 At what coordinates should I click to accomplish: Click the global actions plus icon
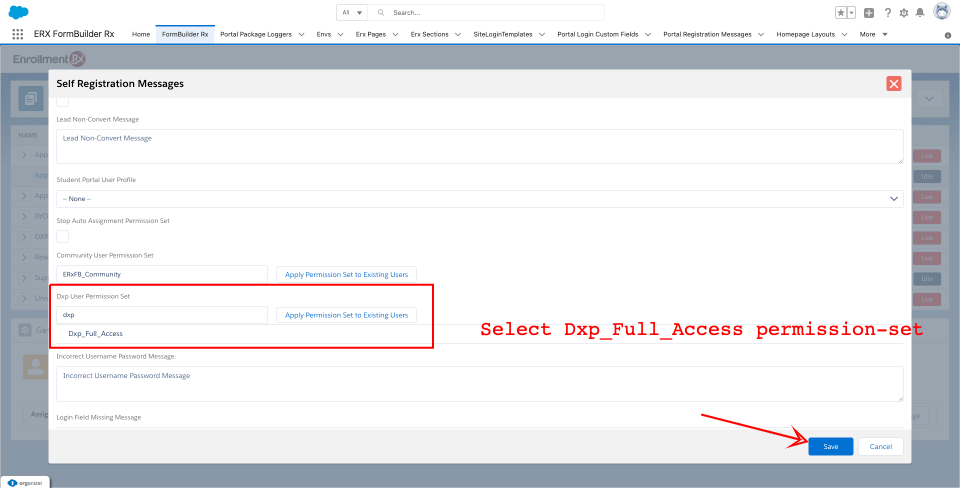pyautogui.click(x=869, y=13)
